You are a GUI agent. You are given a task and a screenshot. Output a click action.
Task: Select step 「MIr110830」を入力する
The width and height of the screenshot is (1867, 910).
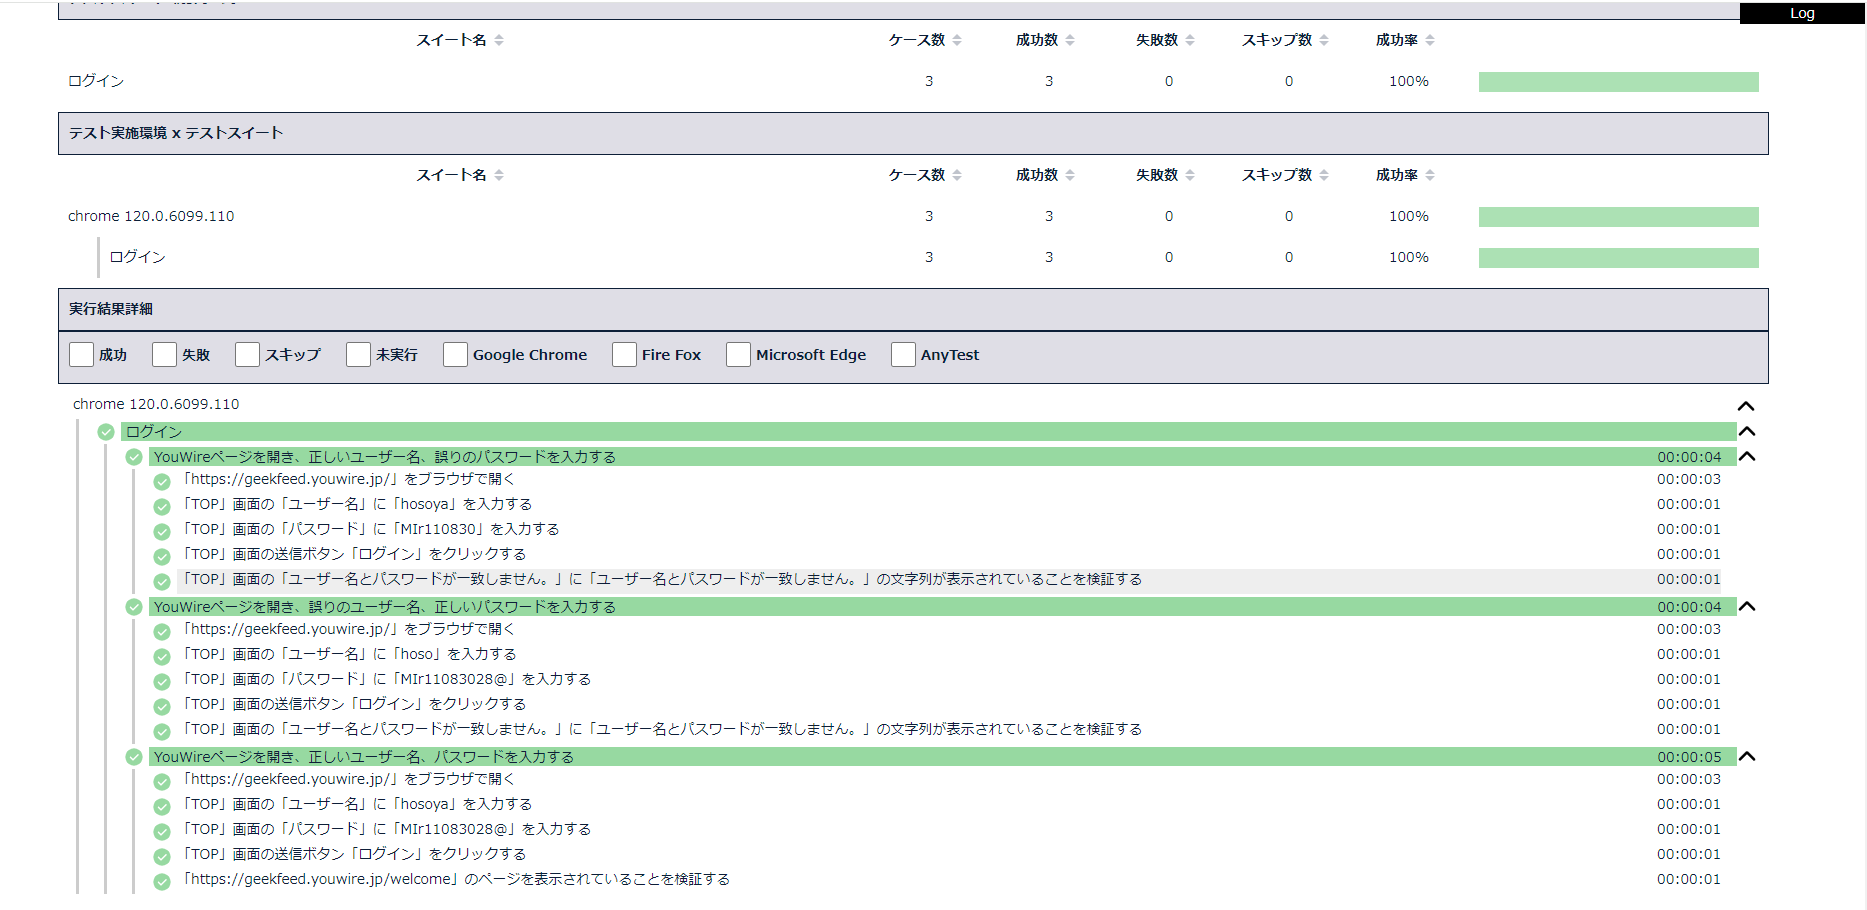tap(369, 529)
